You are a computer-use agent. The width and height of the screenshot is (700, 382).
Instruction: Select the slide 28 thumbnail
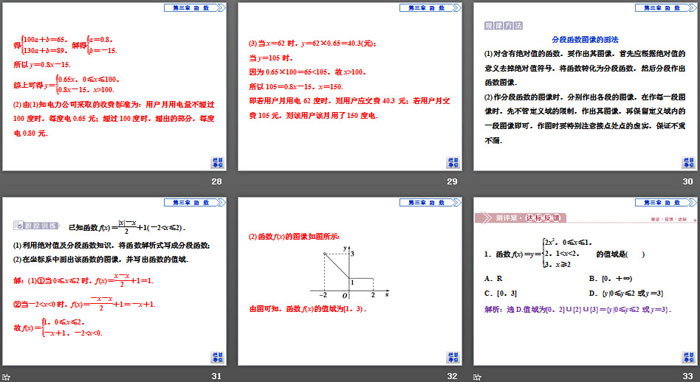pyautogui.click(x=114, y=87)
